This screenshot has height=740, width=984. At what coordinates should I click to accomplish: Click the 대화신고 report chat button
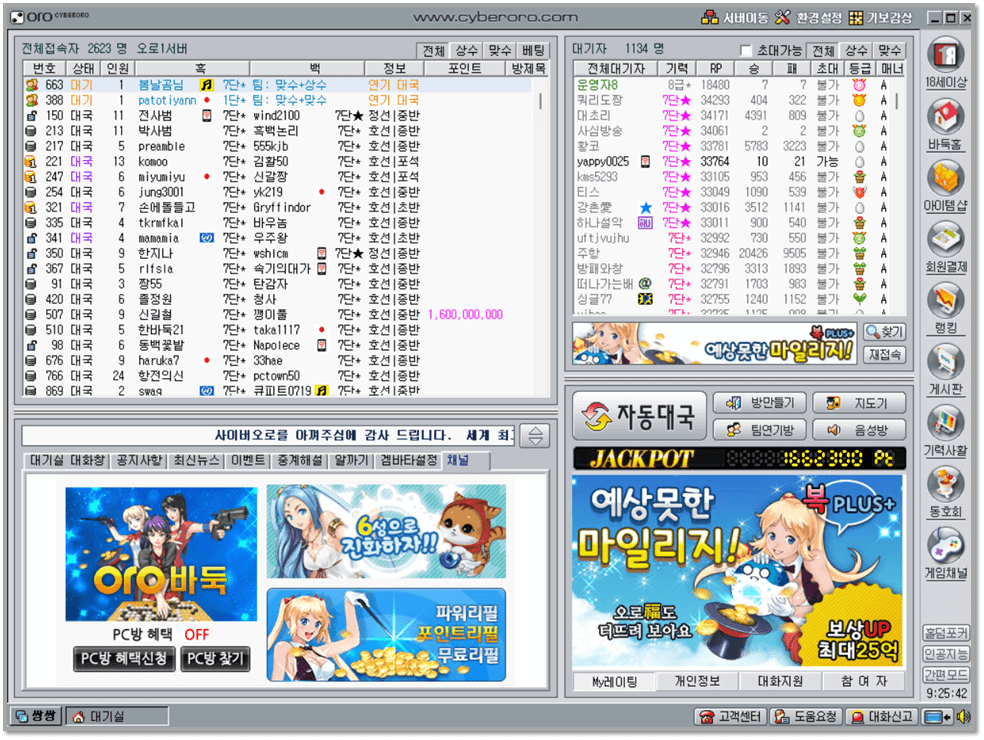click(881, 716)
